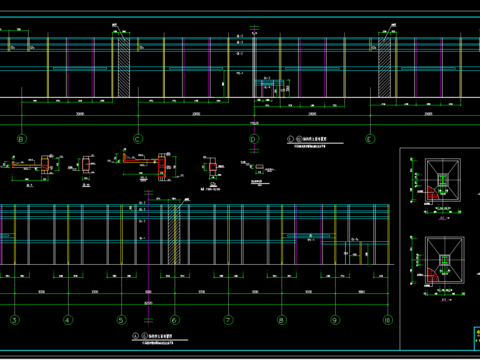The width and height of the screenshot is (480, 360).
Task: Click hatched column near axis E
Action: coord(384,67)
